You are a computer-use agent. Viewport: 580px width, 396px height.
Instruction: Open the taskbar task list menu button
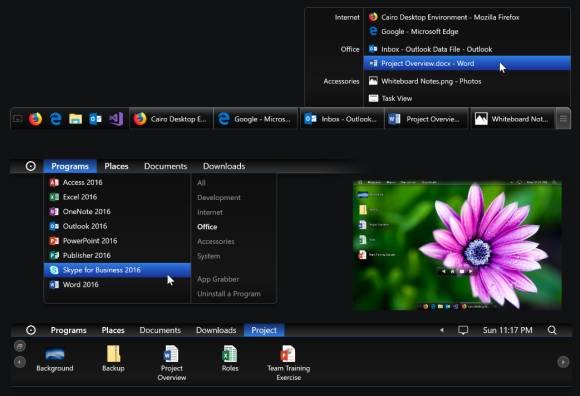563,119
